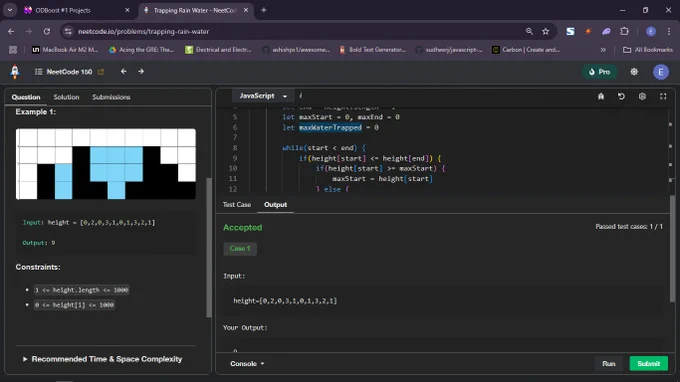Run the code with the Run button

(x=608, y=364)
